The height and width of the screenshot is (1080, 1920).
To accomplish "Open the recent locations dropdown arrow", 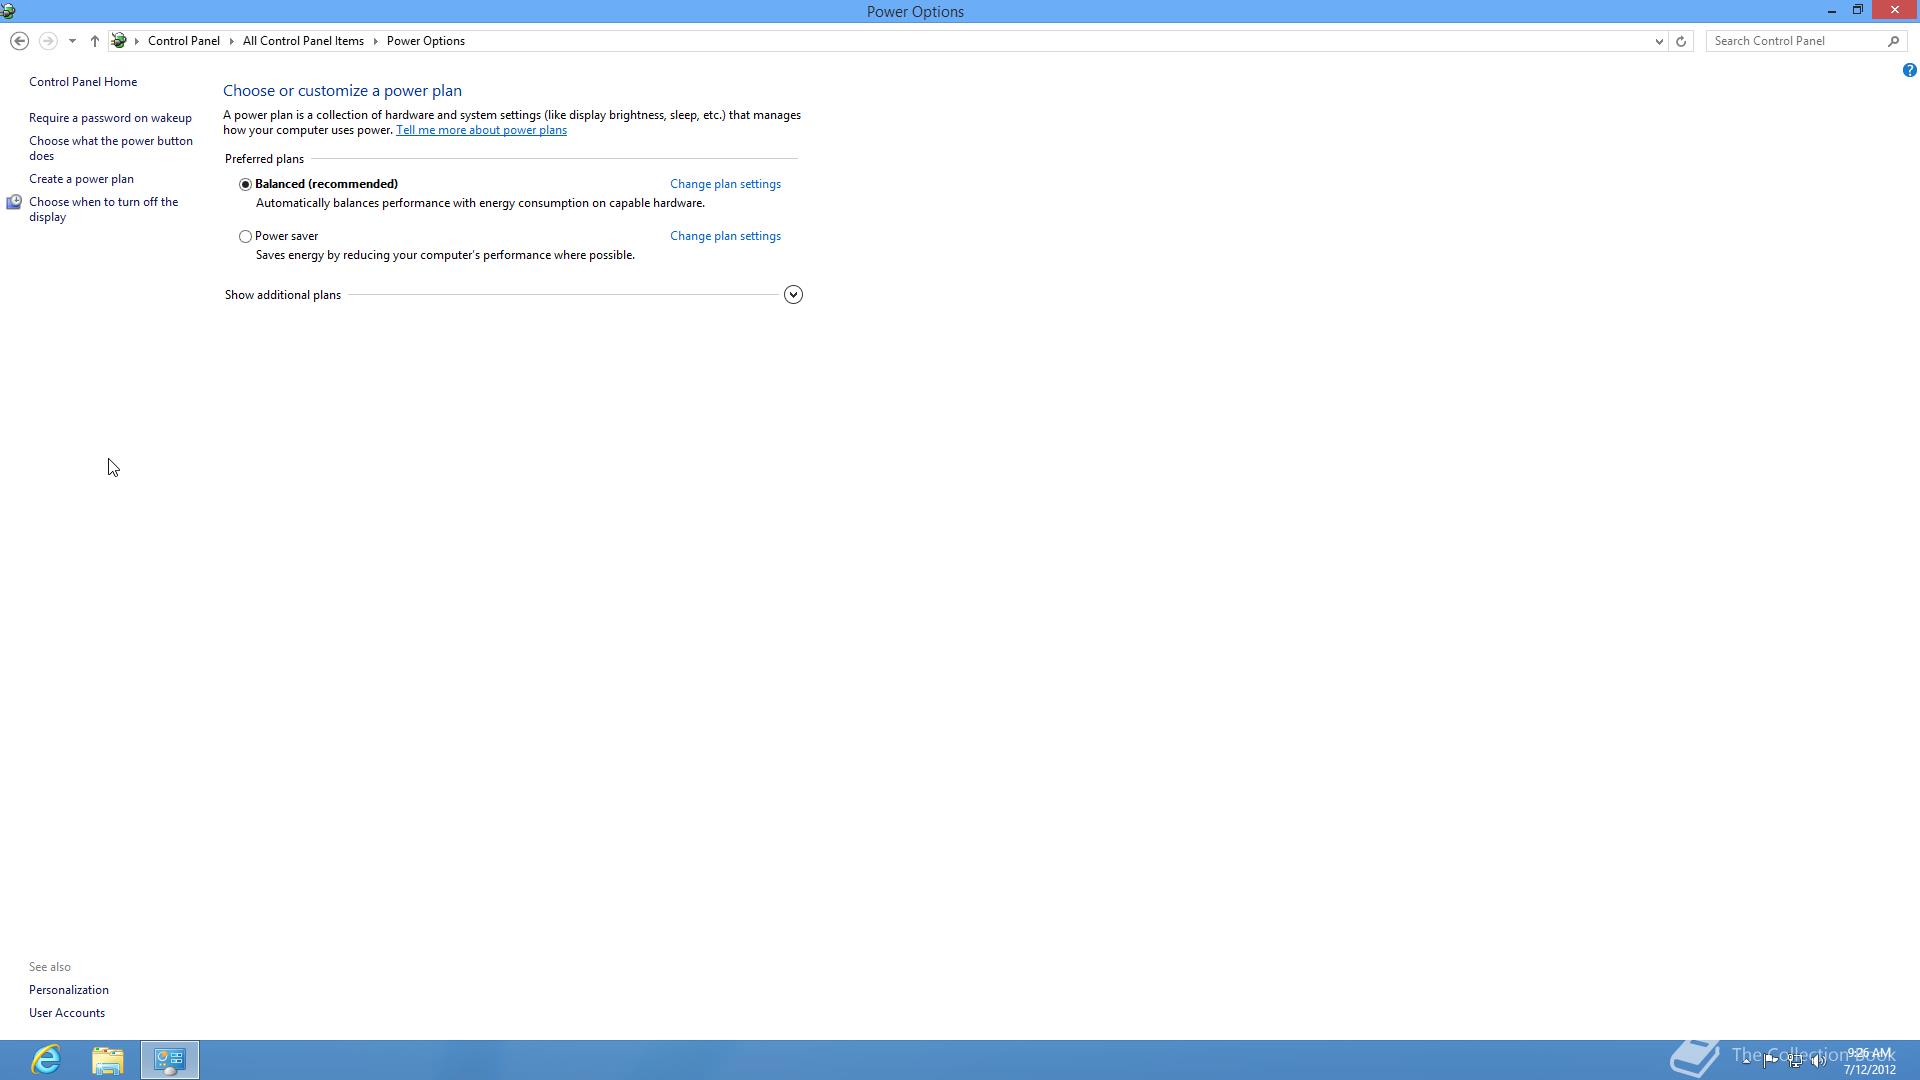I will (x=72, y=41).
